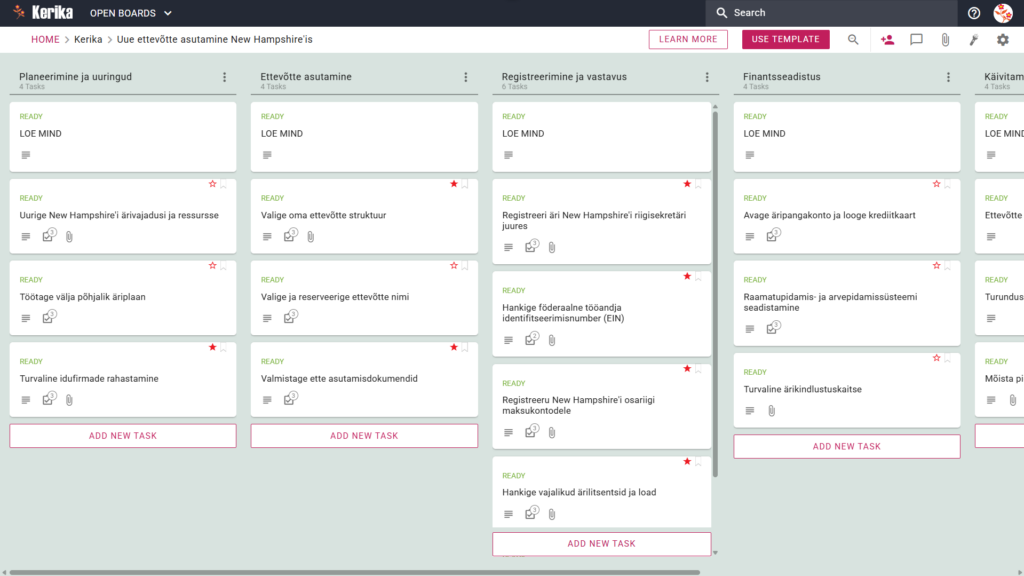Image resolution: width=1024 pixels, height=576 pixels.
Task: Toggle star on Turvaline ärikindlustuskaitse card
Action: click(x=936, y=358)
